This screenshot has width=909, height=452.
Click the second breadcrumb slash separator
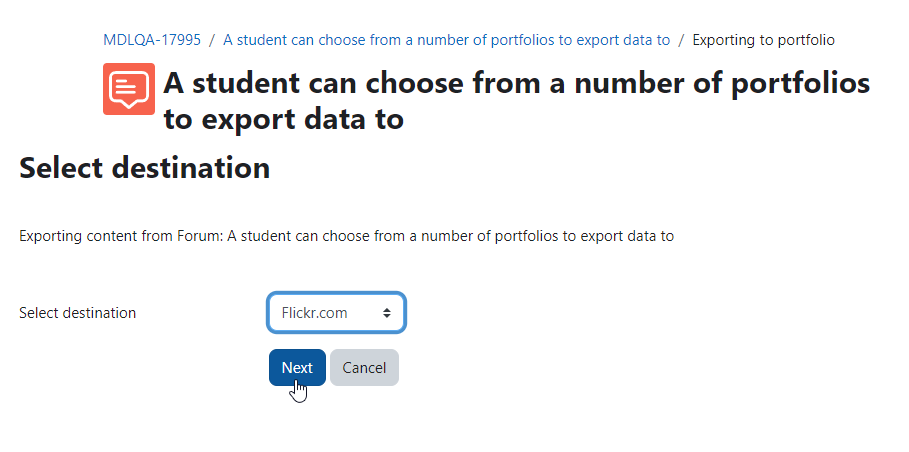(x=682, y=40)
